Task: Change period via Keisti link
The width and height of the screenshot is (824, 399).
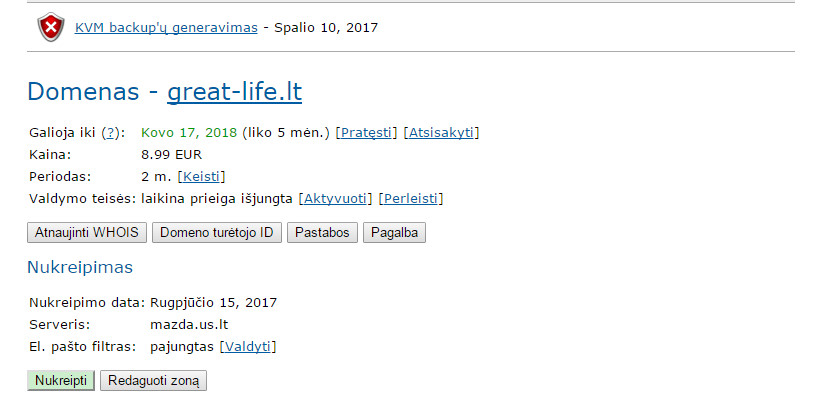Action: point(201,176)
